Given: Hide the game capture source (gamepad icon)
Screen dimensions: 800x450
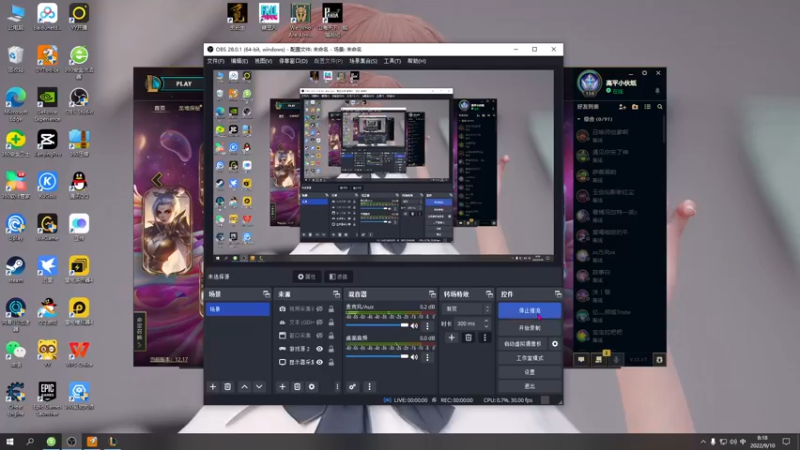Looking at the screenshot, I should (319, 349).
